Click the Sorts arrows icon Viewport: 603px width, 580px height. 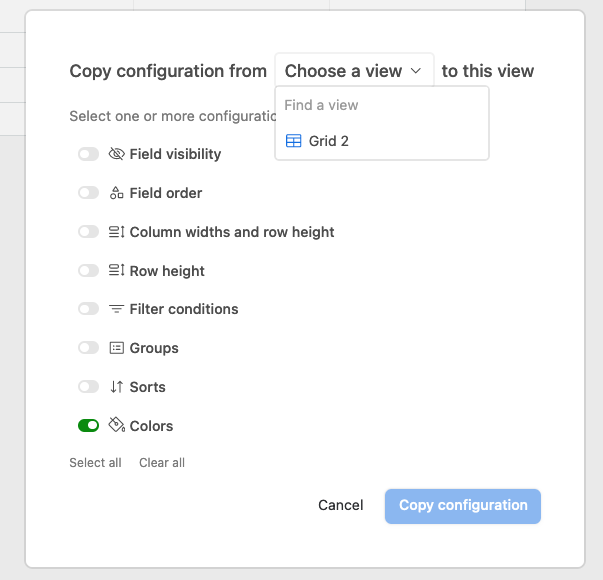pos(117,387)
